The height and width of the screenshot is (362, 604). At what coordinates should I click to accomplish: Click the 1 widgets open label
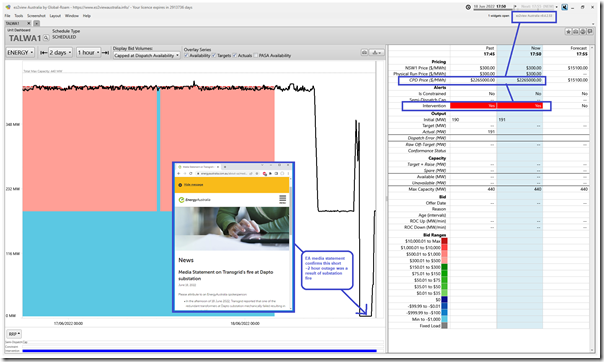pyautogui.click(x=498, y=16)
